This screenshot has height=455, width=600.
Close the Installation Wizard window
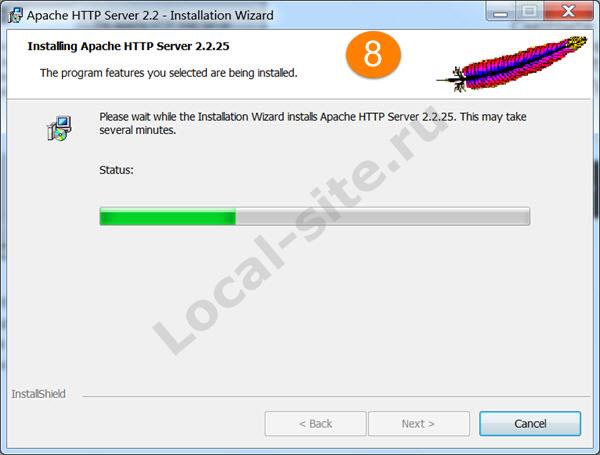569,11
